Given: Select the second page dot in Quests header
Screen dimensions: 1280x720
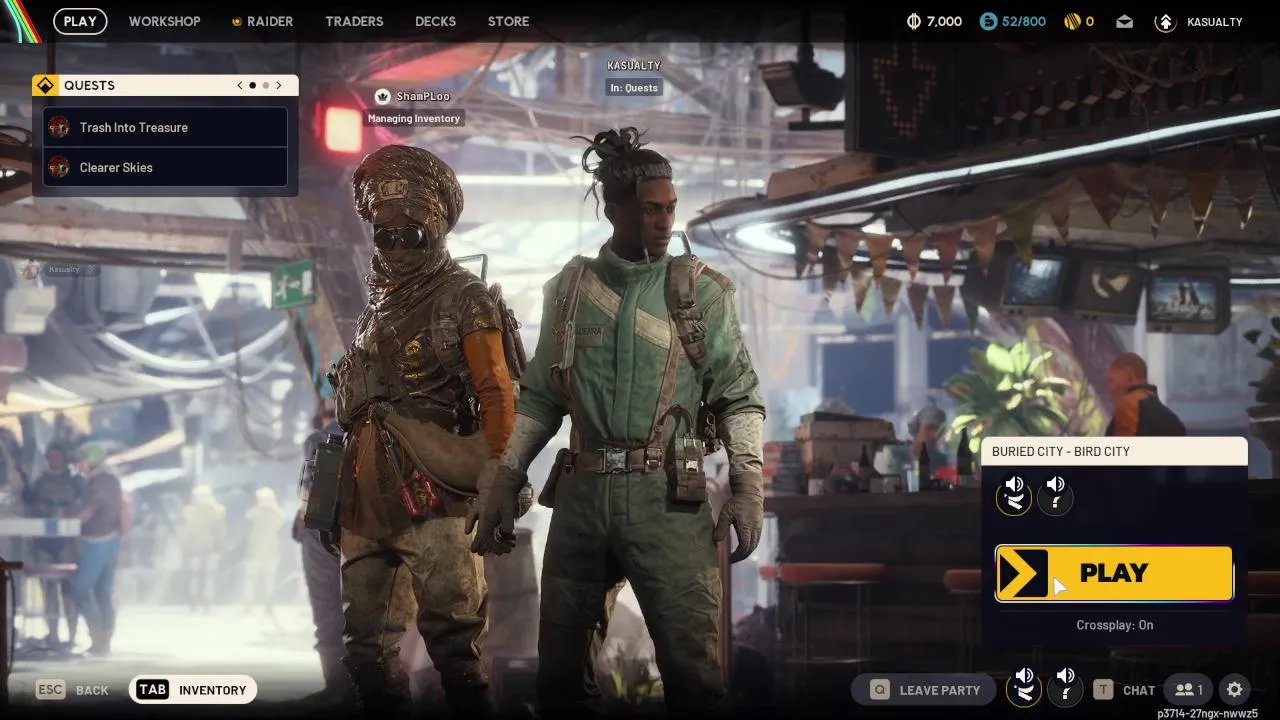Looking at the screenshot, I should 266,85.
